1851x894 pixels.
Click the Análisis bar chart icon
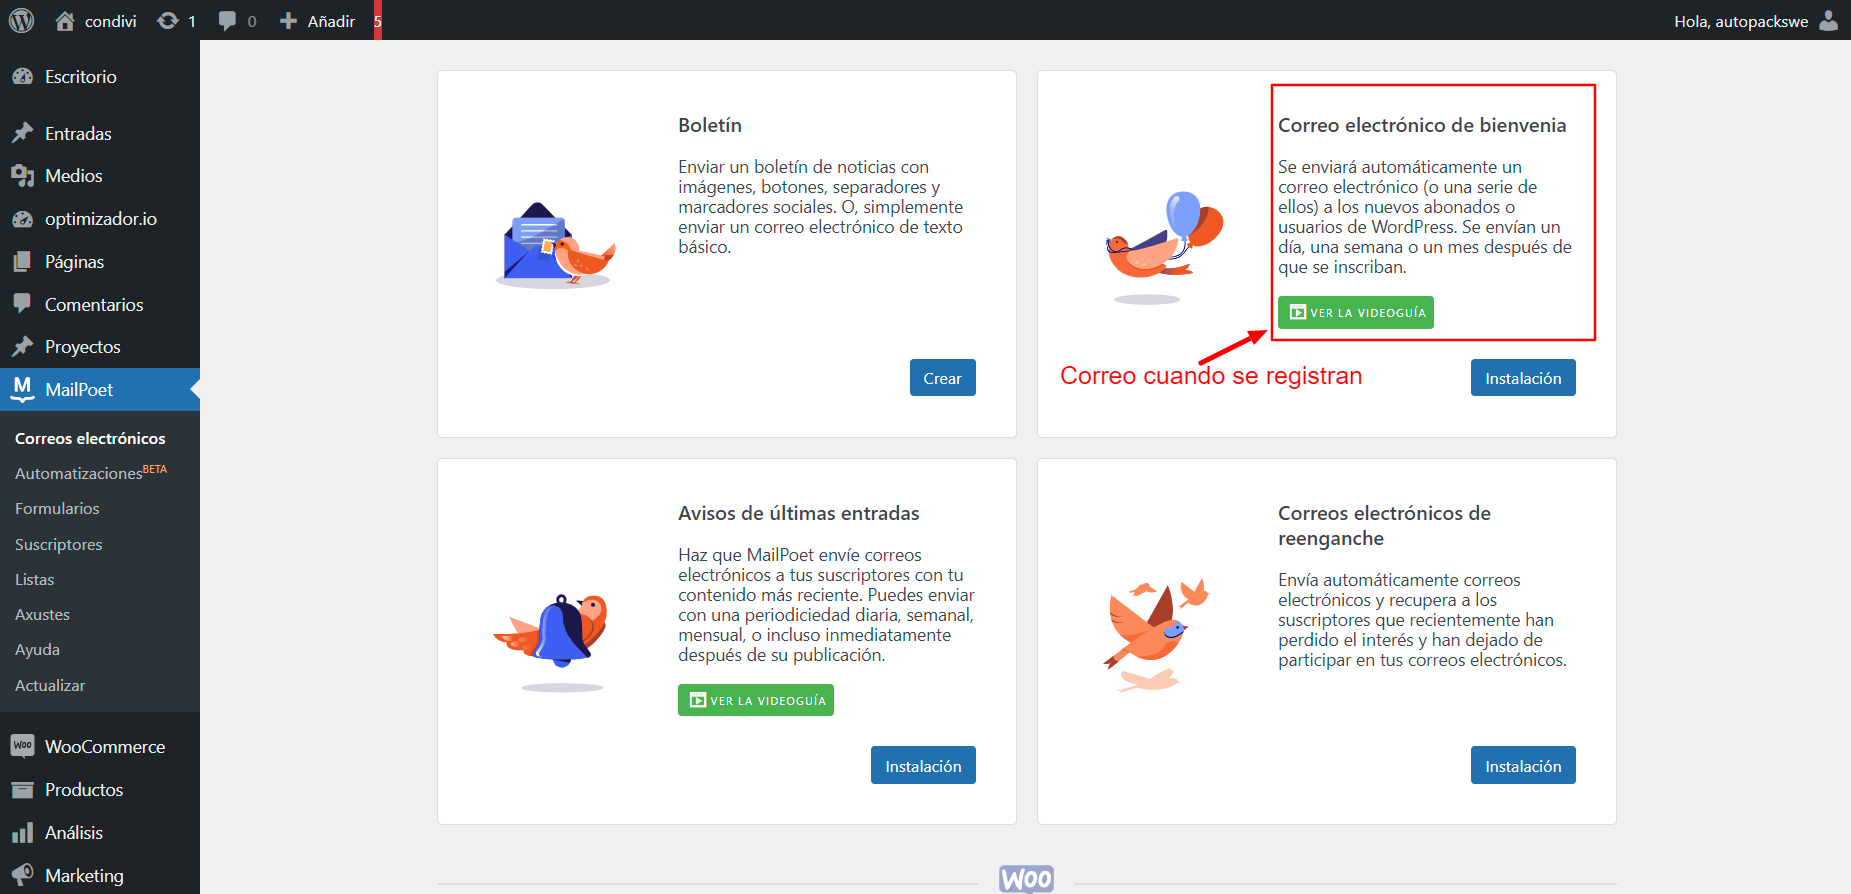pos(22,833)
